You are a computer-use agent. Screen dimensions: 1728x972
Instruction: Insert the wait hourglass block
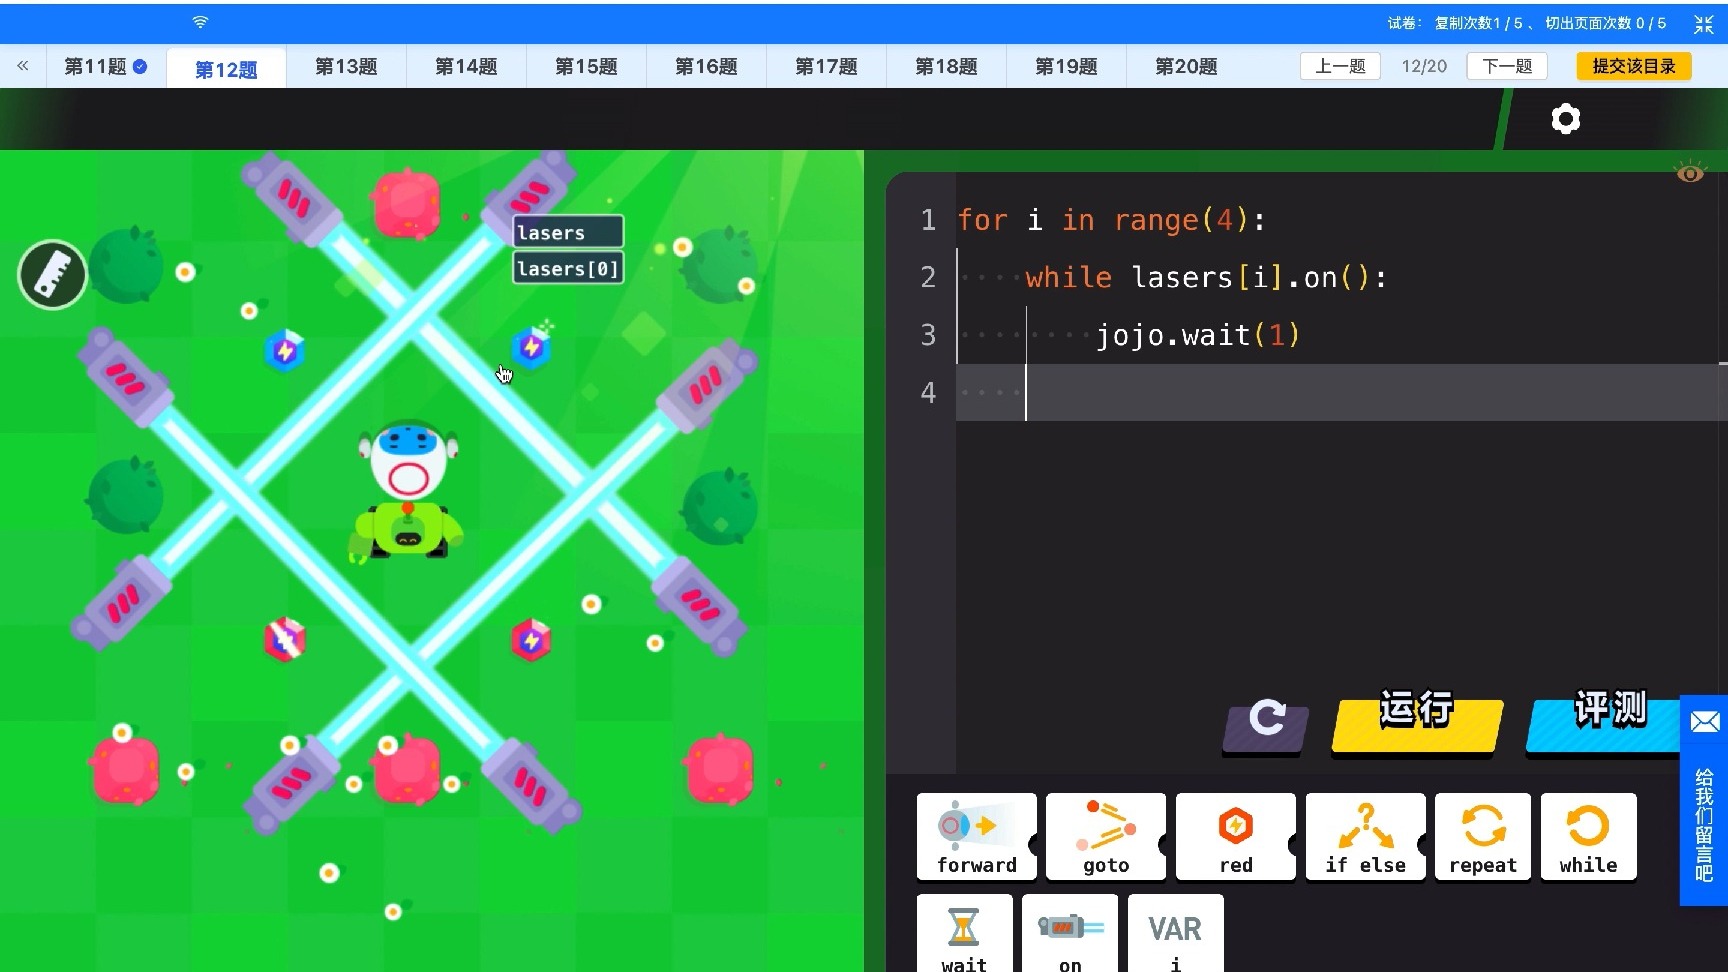[x=964, y=934]
